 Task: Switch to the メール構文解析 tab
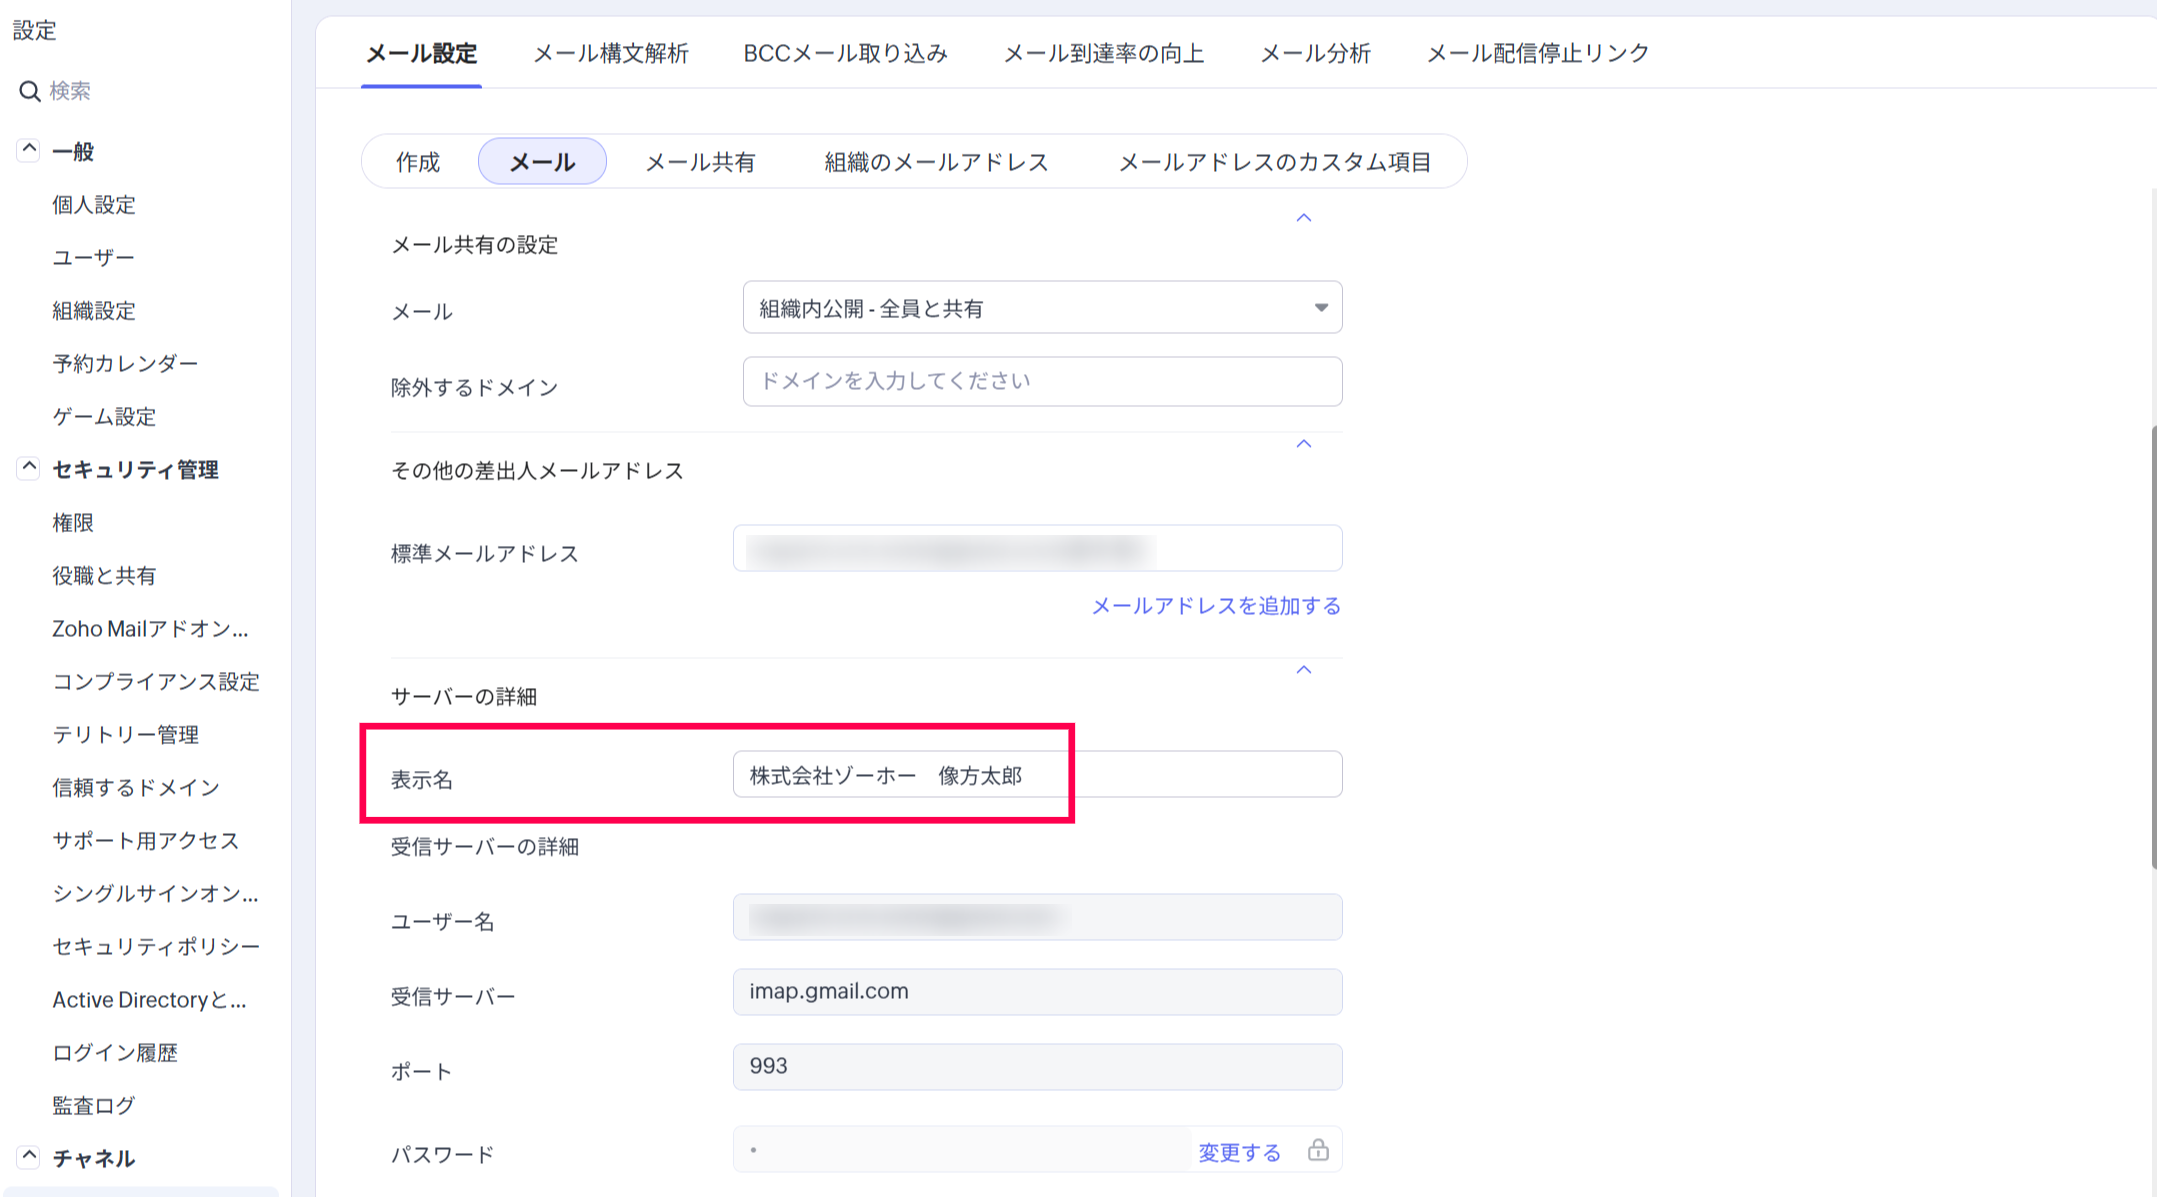pyautogui.click(x=610, y=53)
